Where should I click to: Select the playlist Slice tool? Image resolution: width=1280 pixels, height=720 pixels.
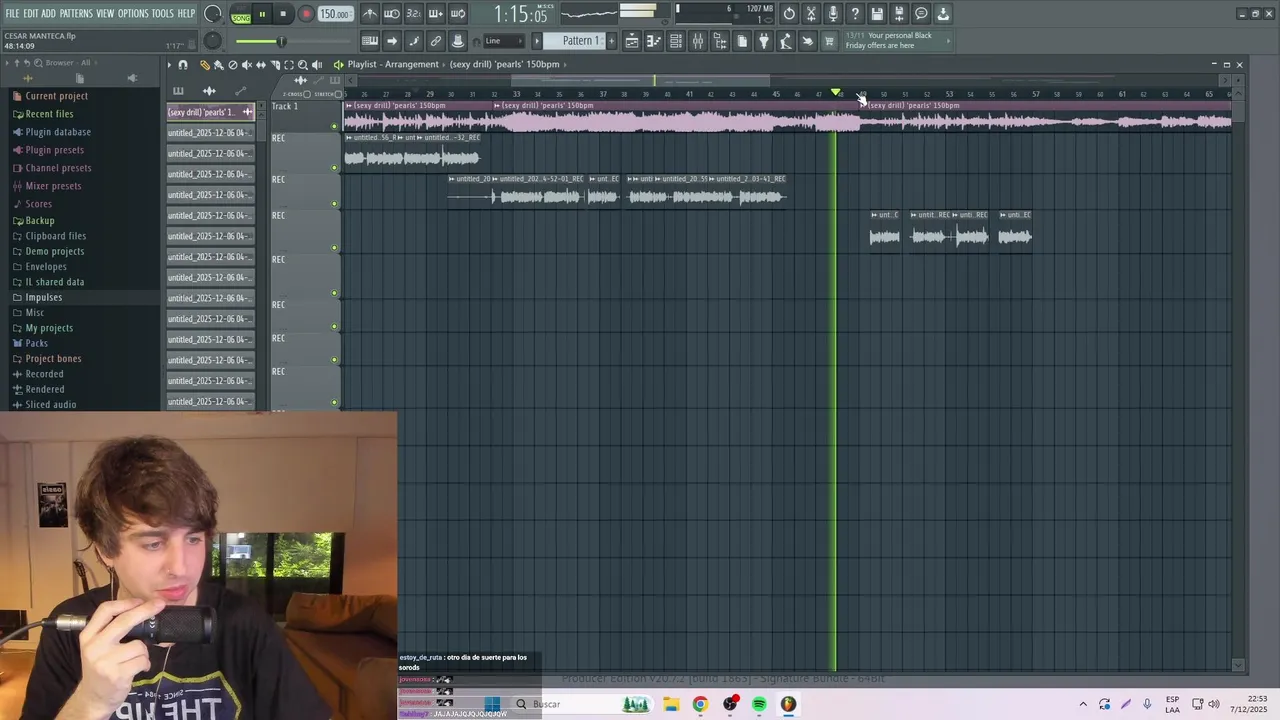[275, 65]
